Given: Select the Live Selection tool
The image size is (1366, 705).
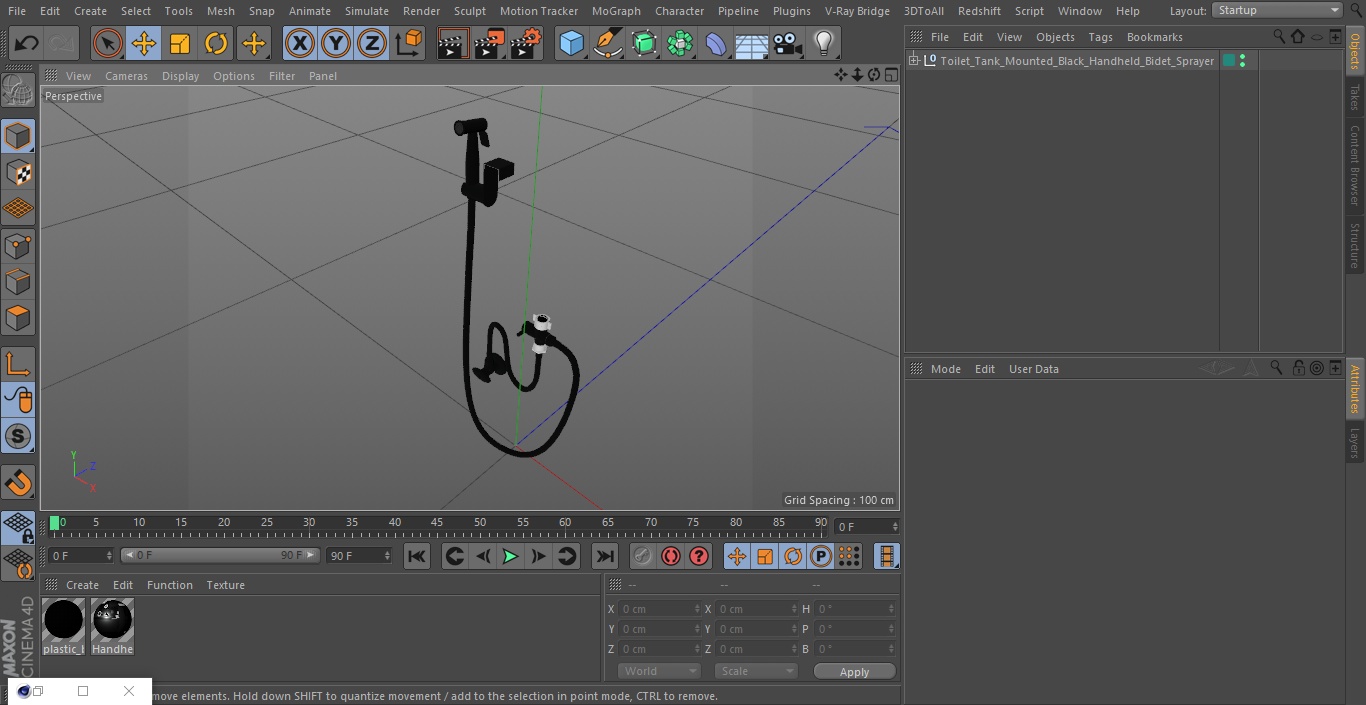Looking at the screenshot, I should click(x=107, y=43).
